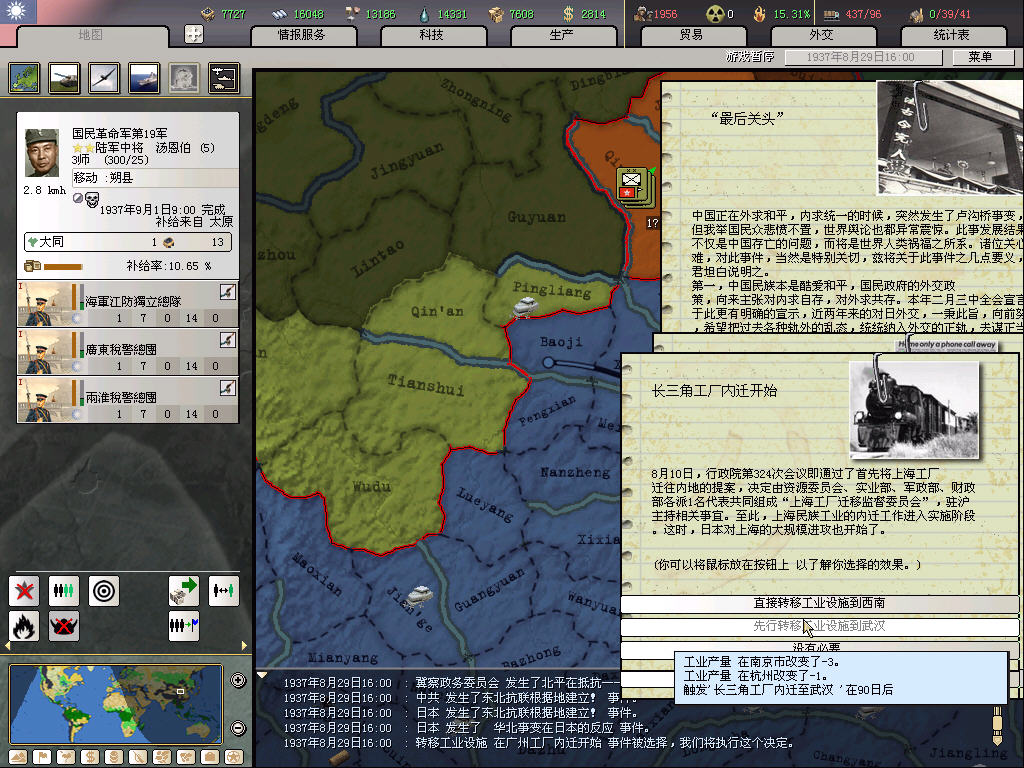Select the 兩淮稅警總團 unit row
Screen dimensions: 1024x768
128,400
